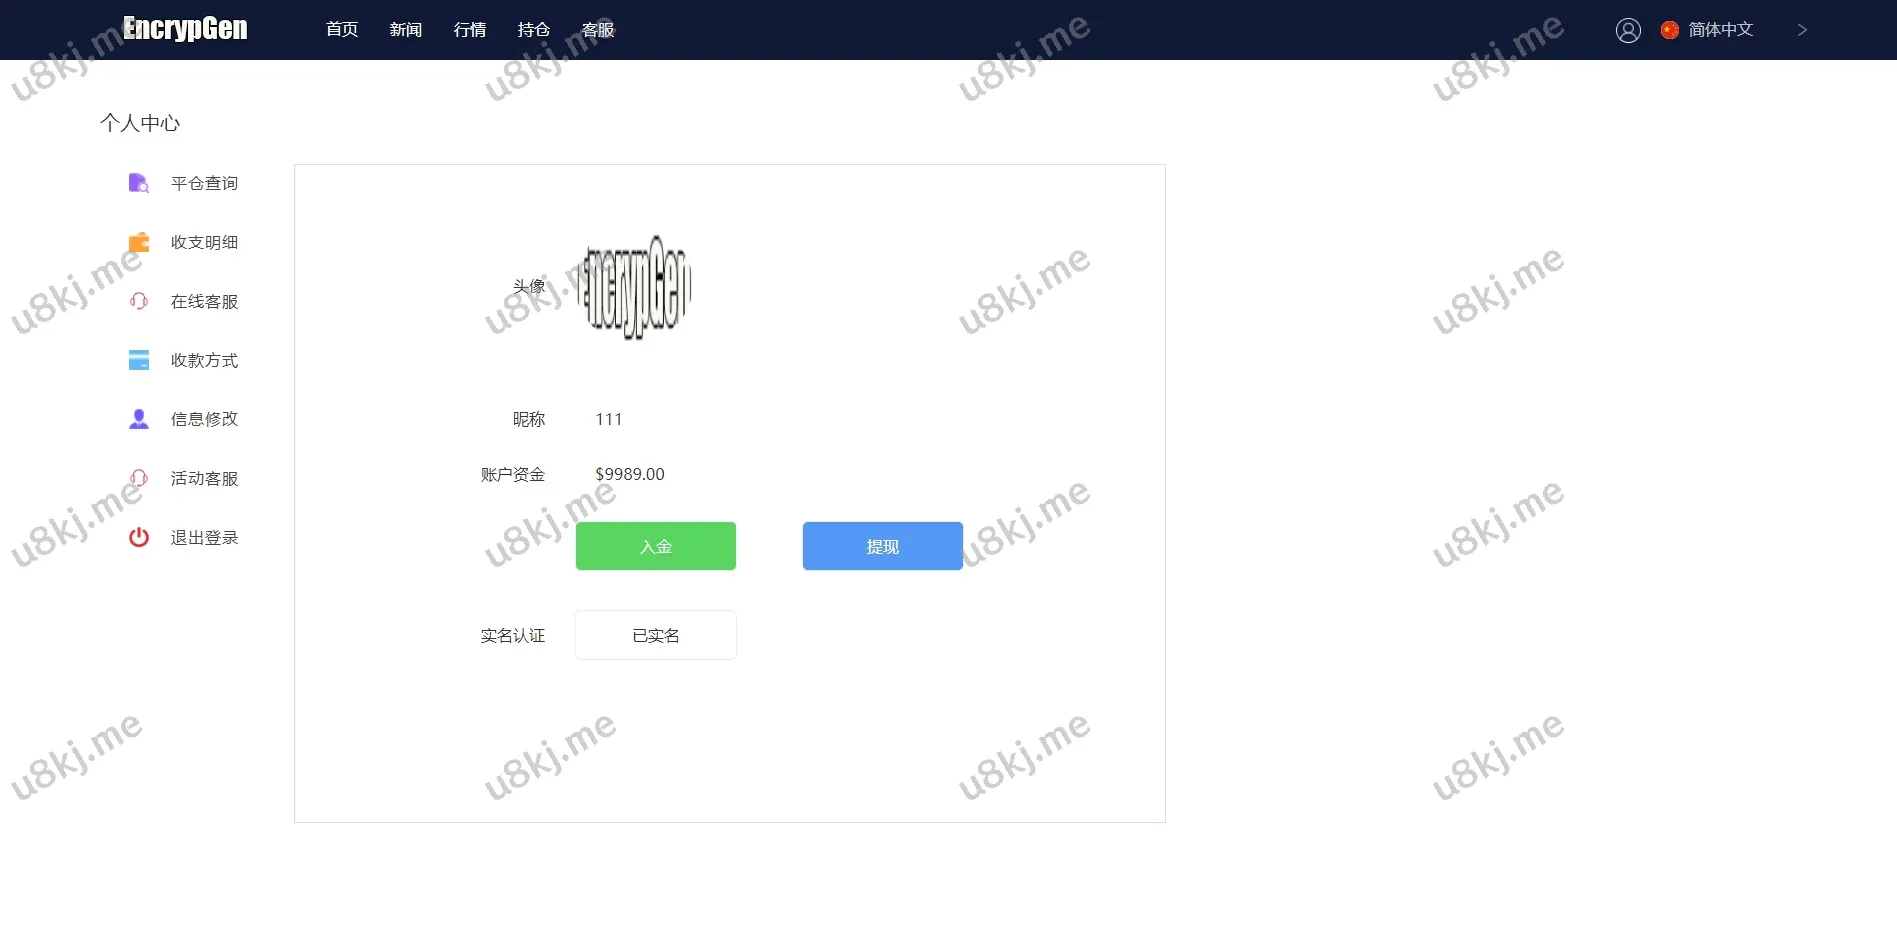Click the 已实名 verification status button
Viewport: 1897px width, 934px height.
[x=656, y=635]
